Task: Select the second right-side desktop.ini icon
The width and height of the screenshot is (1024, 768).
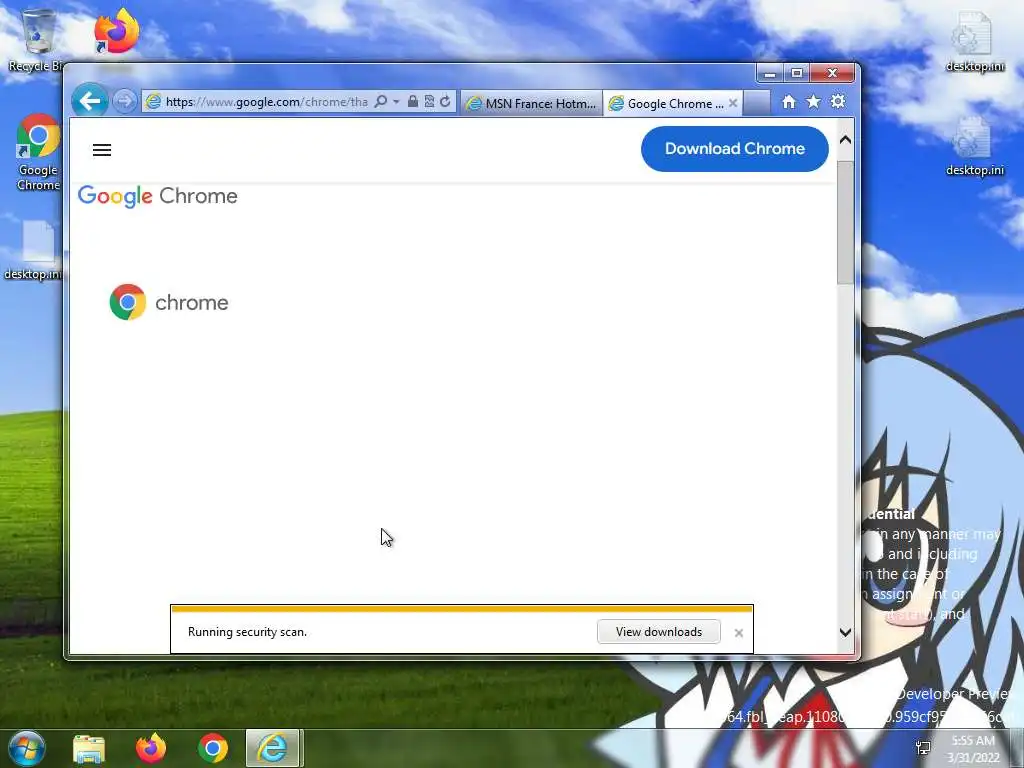Action: [x=974, y=145]
